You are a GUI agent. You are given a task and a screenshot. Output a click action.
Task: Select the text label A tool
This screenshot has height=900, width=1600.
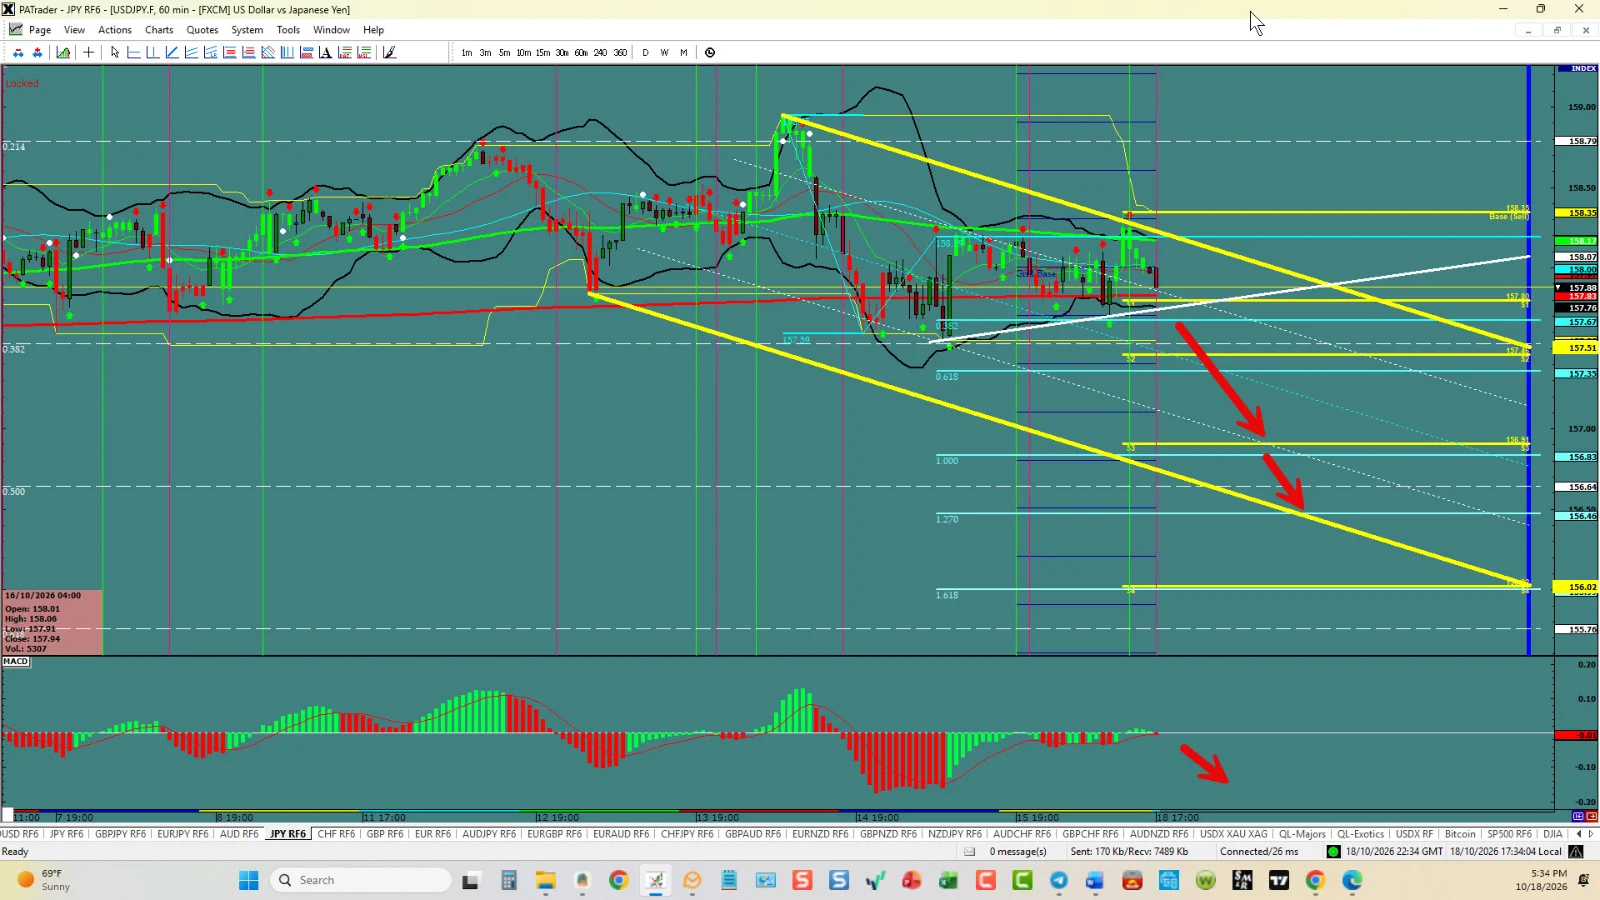pos(325,52)
